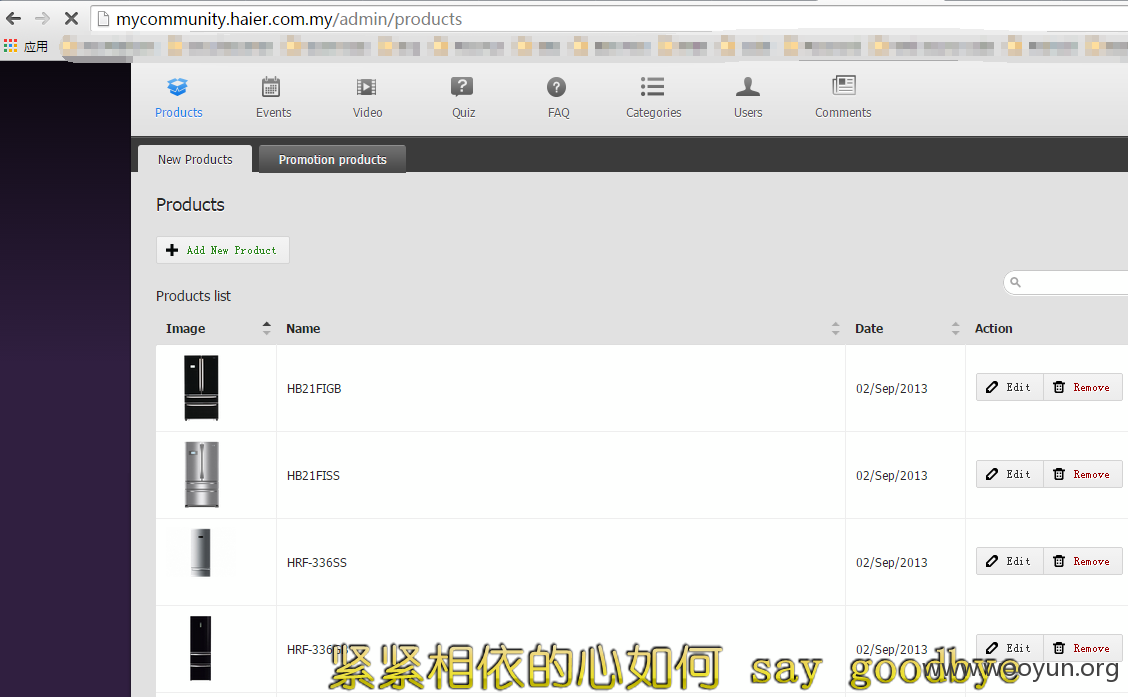Click the search magnifier icon
Viewport: 1128px width, 697px height.
(1015, 282)
